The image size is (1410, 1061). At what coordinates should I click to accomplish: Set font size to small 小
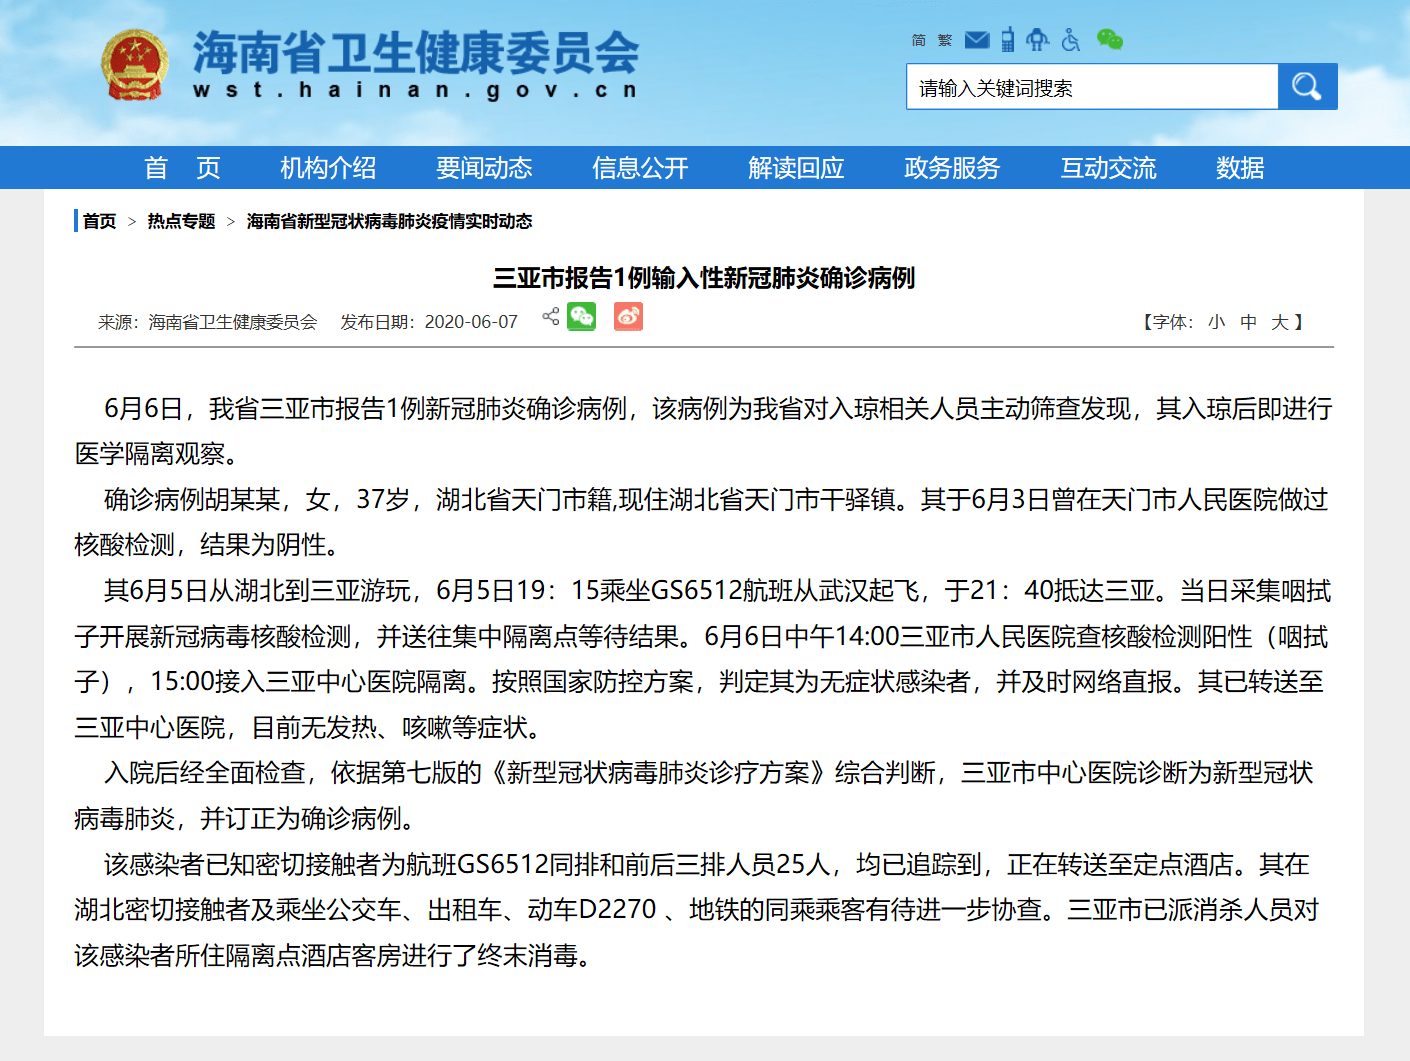1216,322
